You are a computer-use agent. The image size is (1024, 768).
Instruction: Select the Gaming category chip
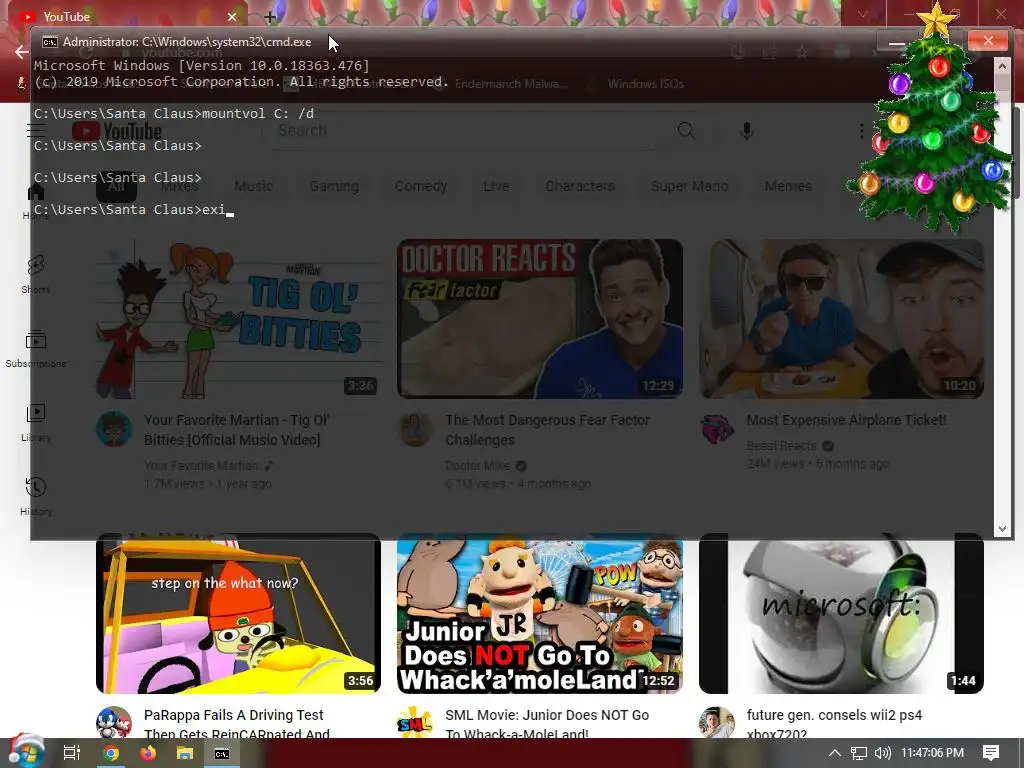pyautogui.click(x=334, y=186)
